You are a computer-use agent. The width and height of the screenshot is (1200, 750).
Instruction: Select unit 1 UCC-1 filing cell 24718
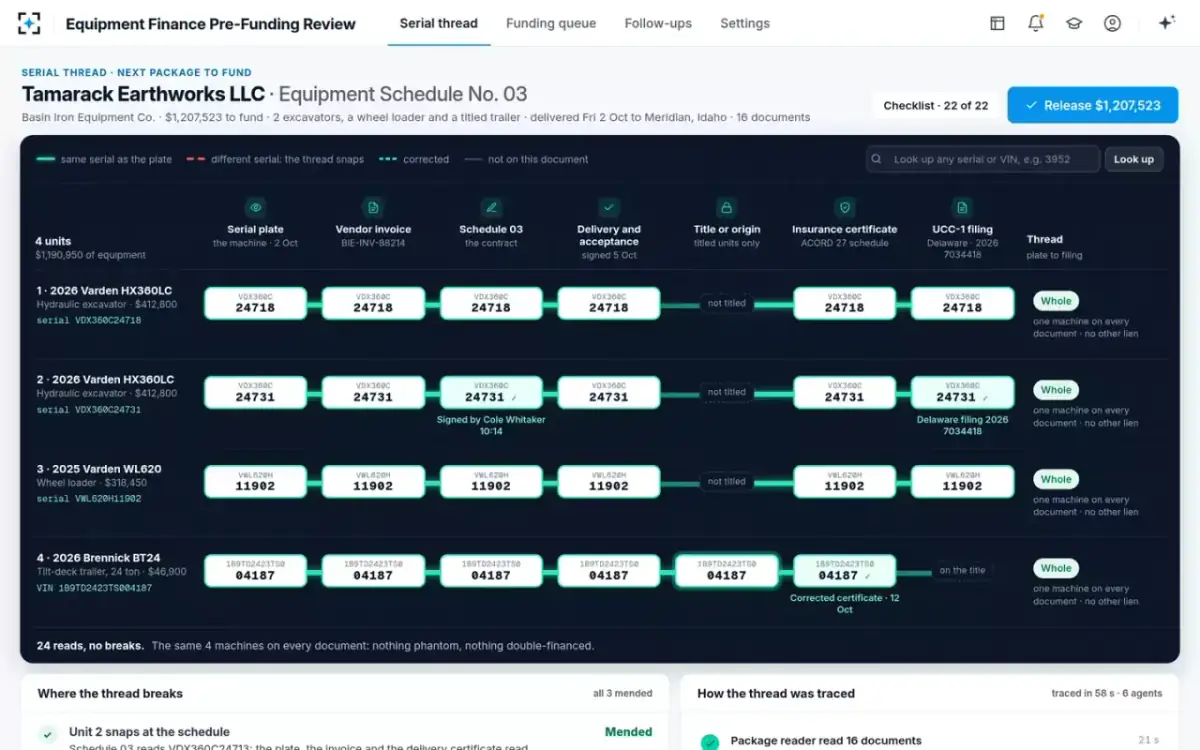(962, 303)
